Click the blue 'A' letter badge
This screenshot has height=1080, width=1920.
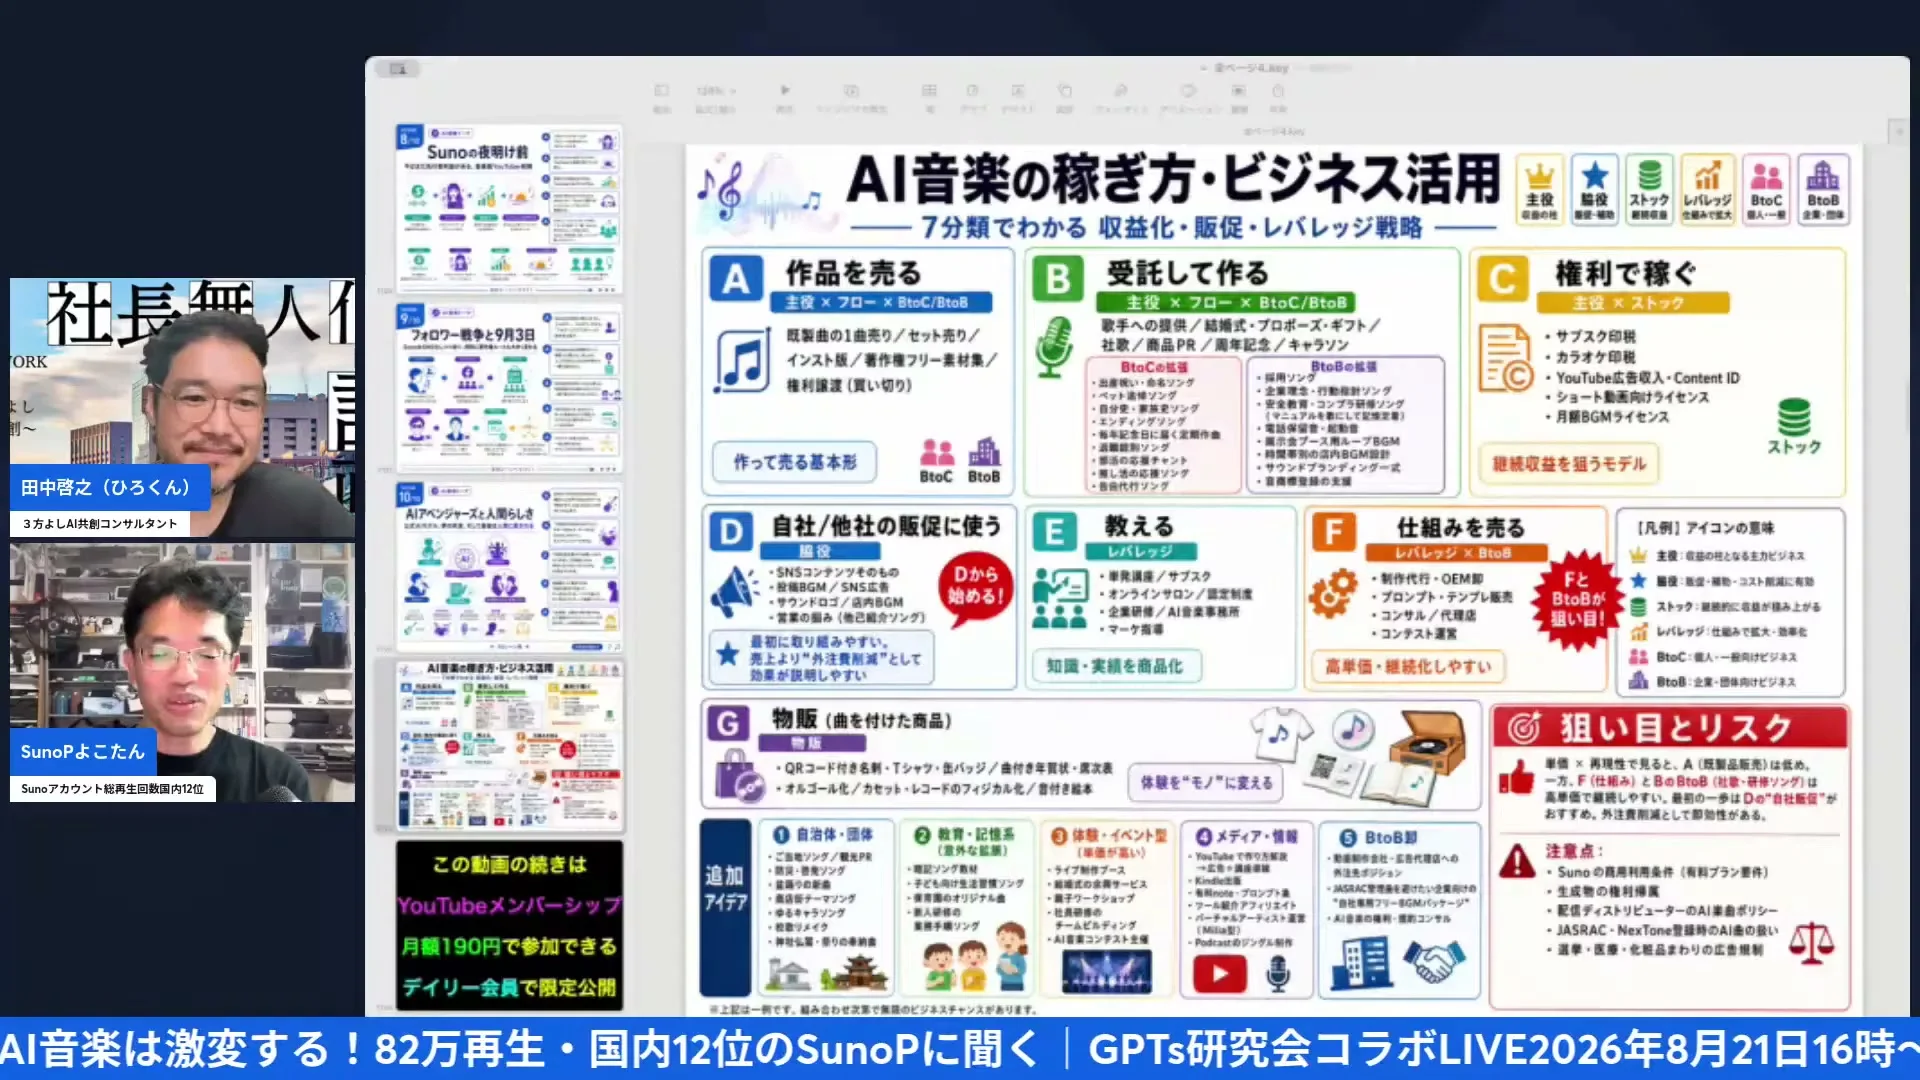pos(735,278)
